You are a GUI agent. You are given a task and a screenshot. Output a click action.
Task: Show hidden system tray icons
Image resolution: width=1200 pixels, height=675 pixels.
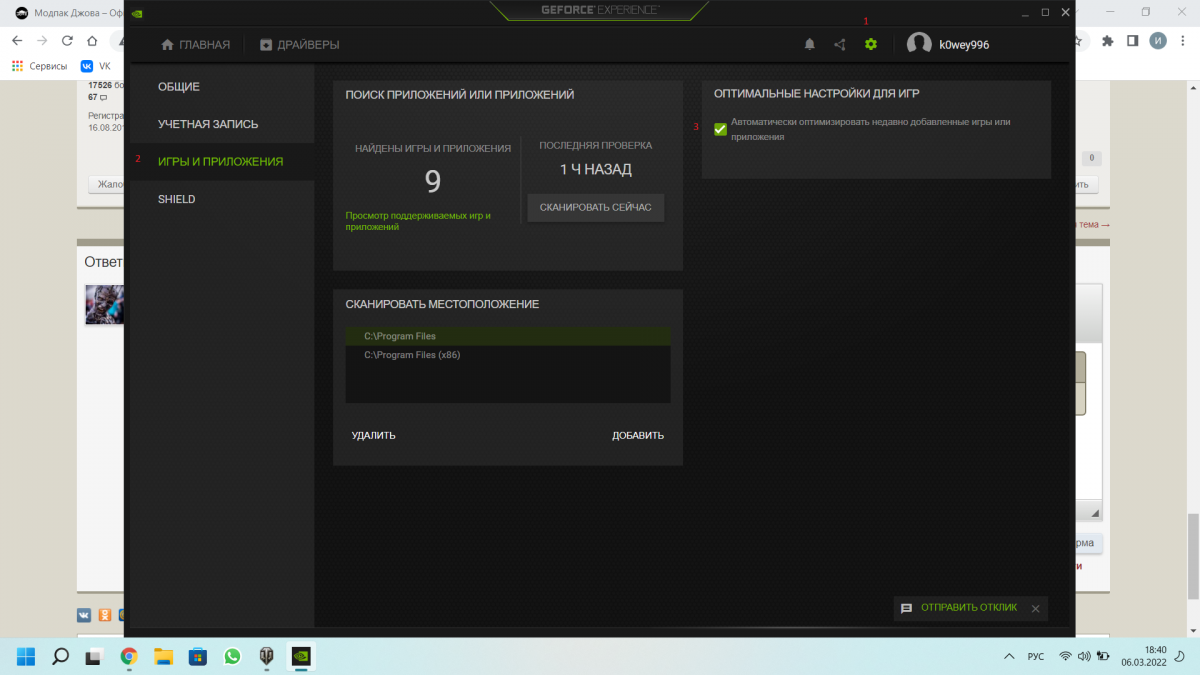tap(1008, 656)
